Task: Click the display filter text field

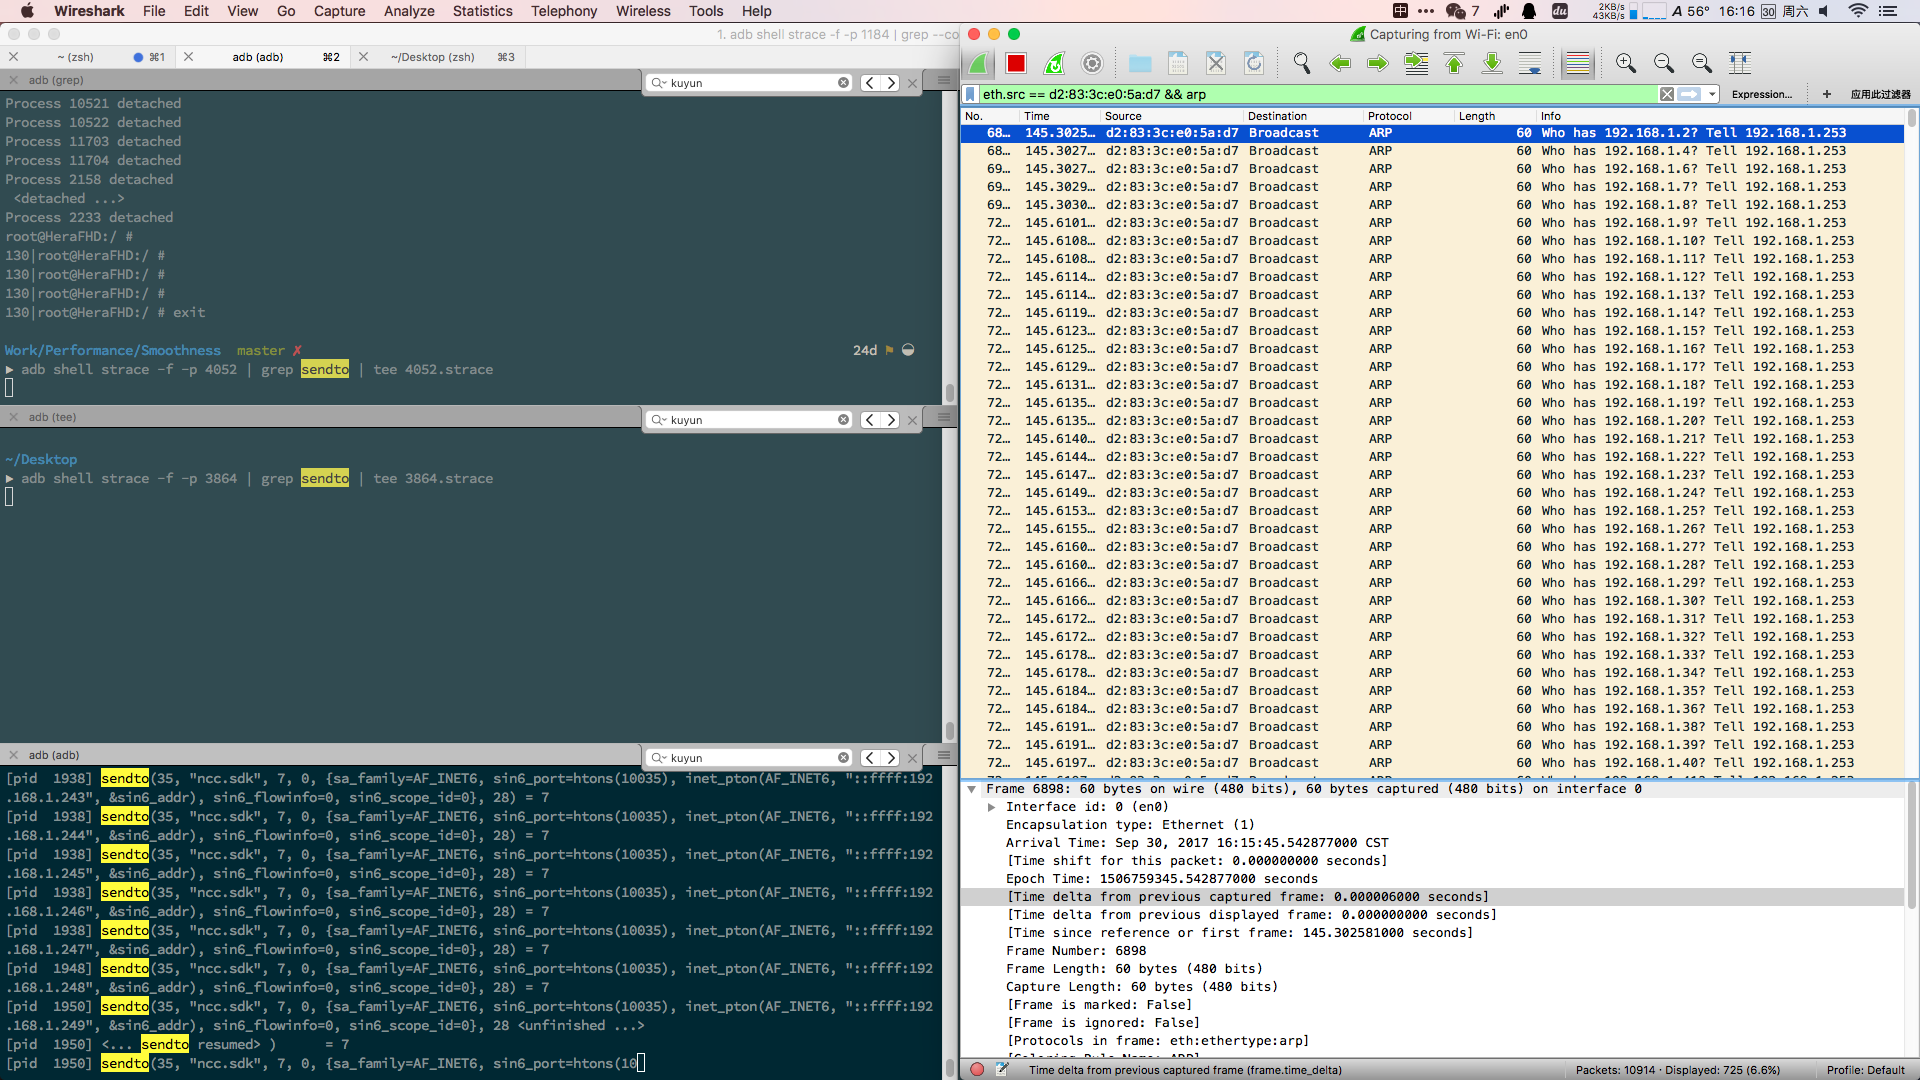Action: coord(1300,94)
